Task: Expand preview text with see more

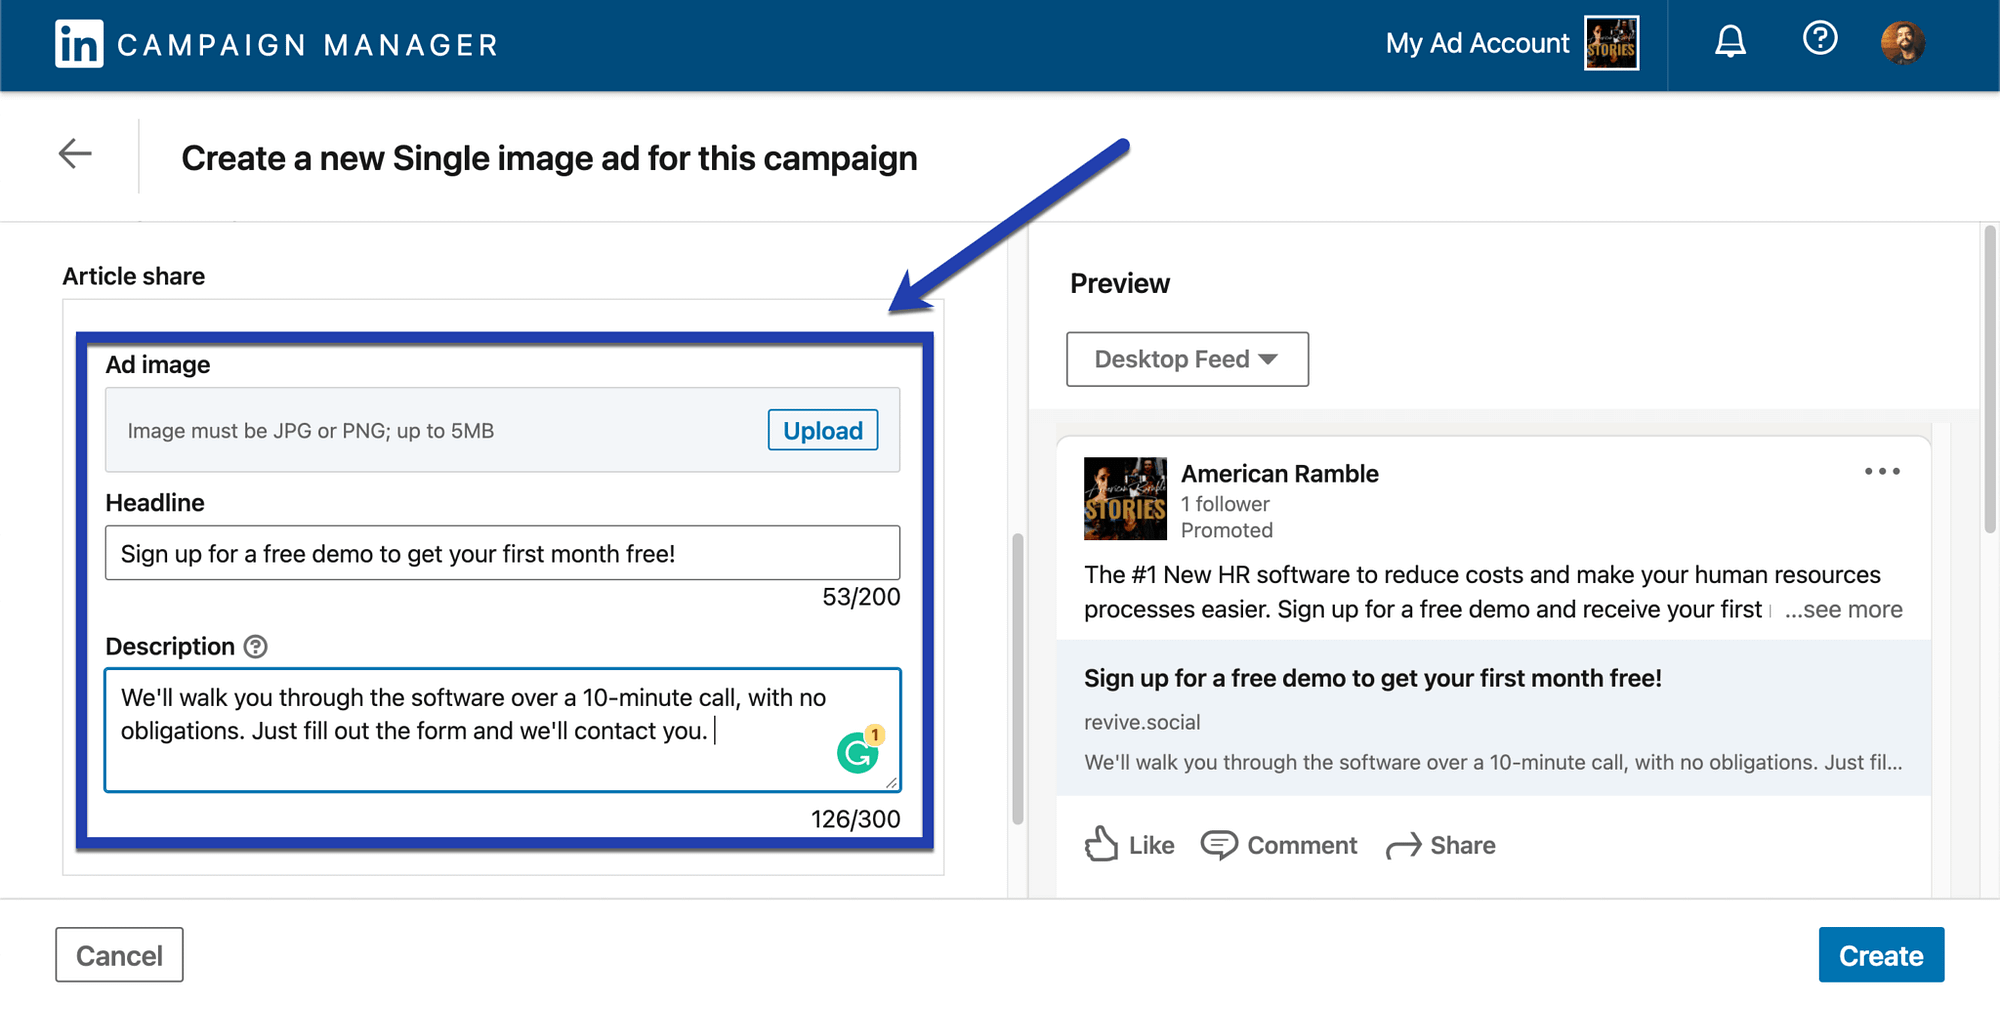Action: click(x=1844, y=609)
